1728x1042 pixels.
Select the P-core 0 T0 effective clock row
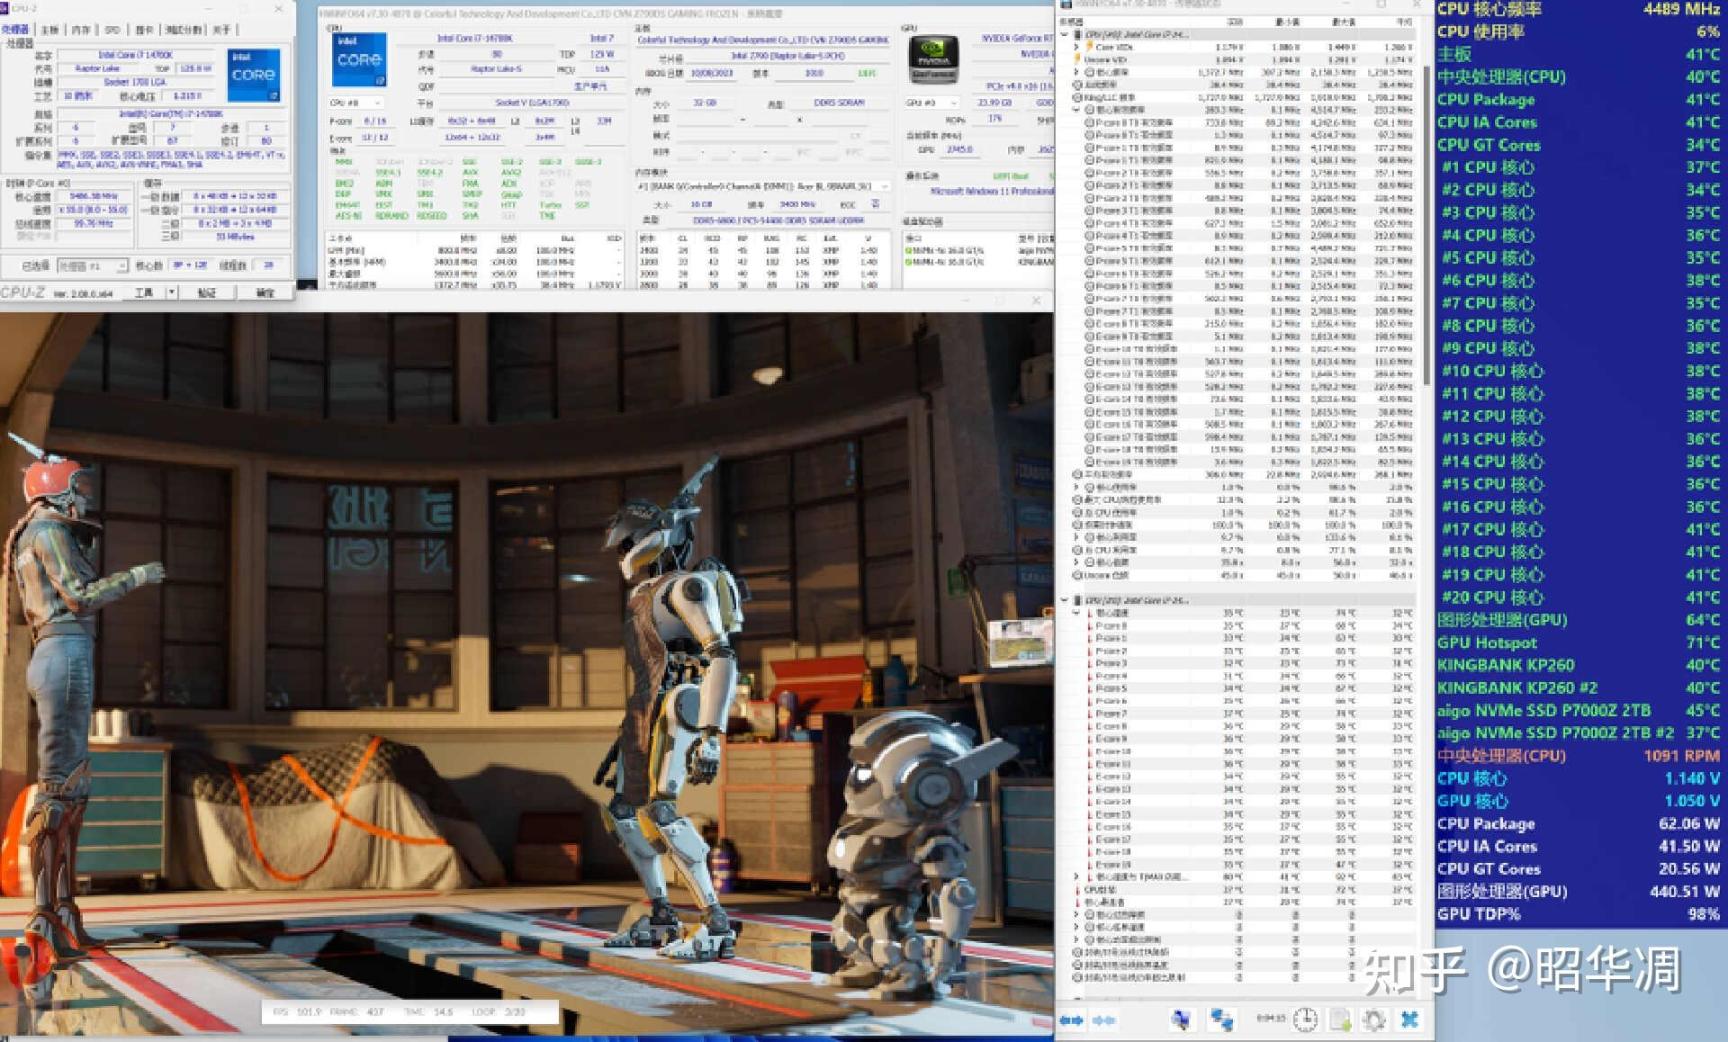(1133, 122)
